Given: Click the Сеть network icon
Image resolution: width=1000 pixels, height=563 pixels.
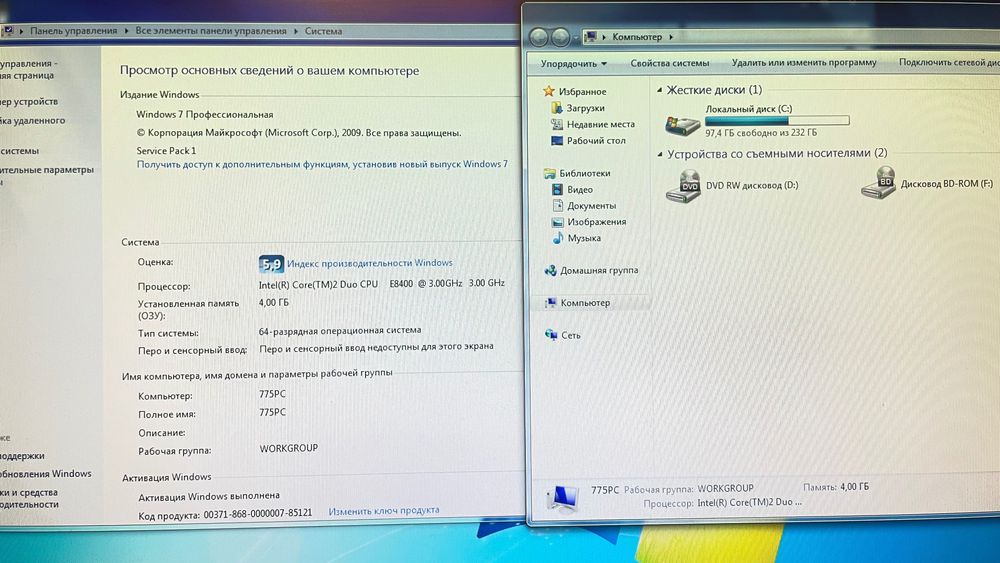Looking at the screenshot, I should point(551,335).
